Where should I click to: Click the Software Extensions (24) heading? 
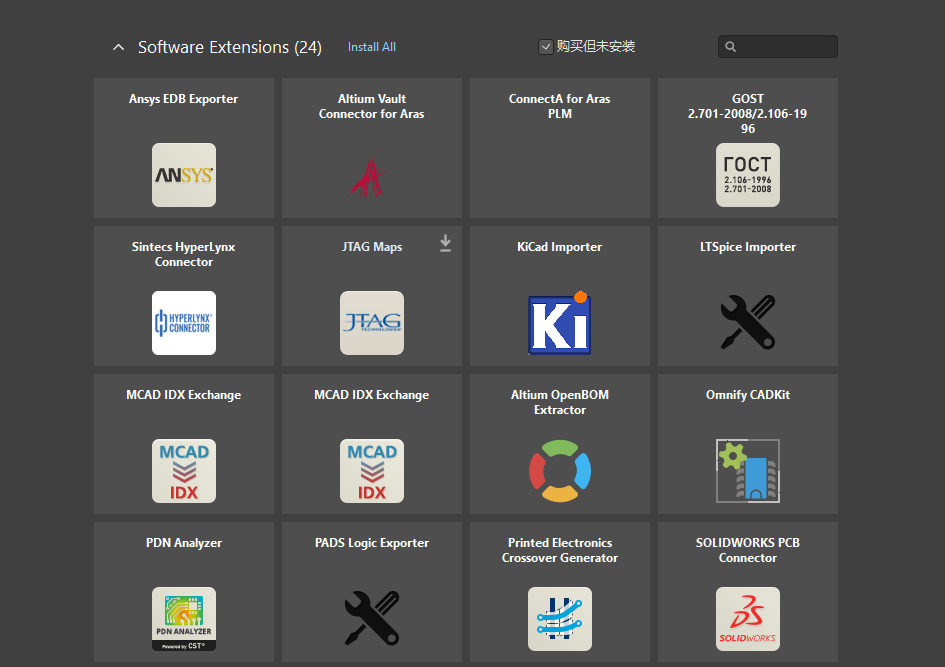click(x=230, y=47)
